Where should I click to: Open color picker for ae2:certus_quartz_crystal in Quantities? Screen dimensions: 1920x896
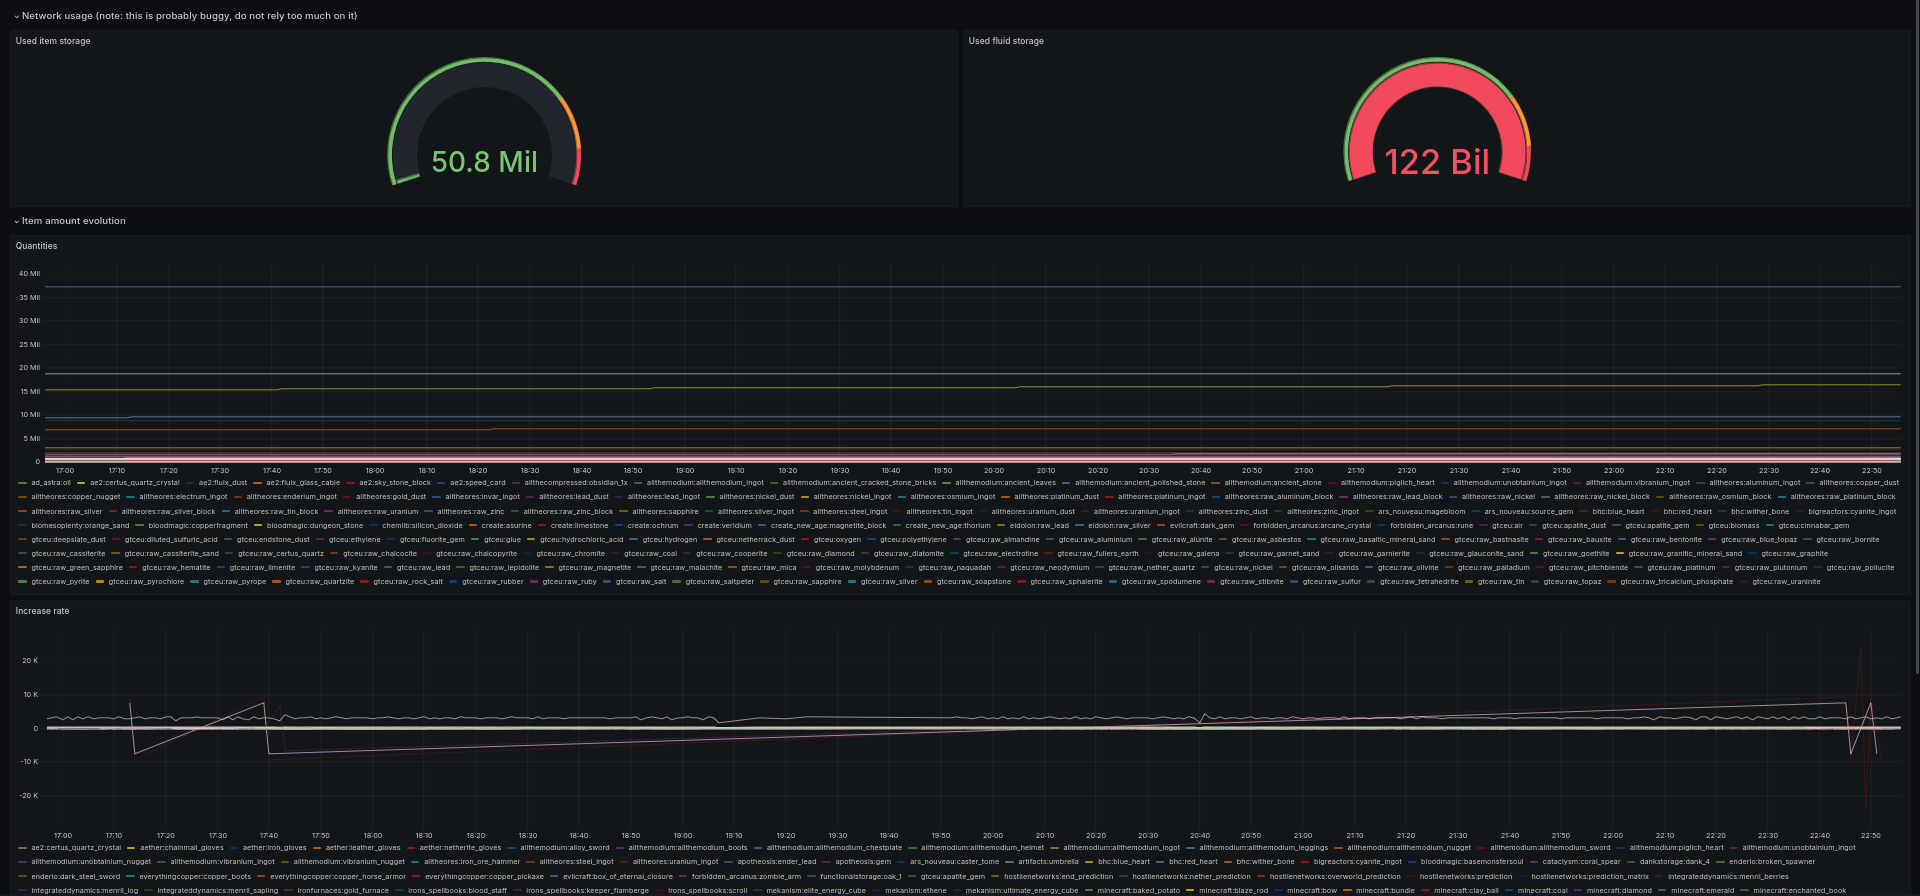pos(83,483)
